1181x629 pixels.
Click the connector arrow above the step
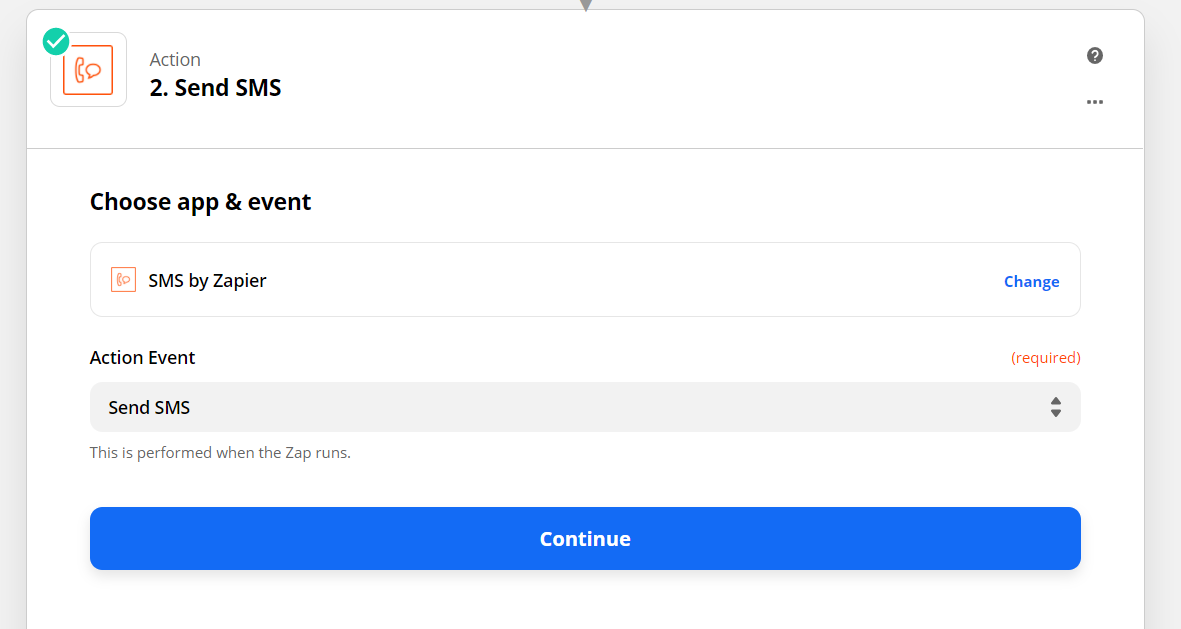click(585, 5)
